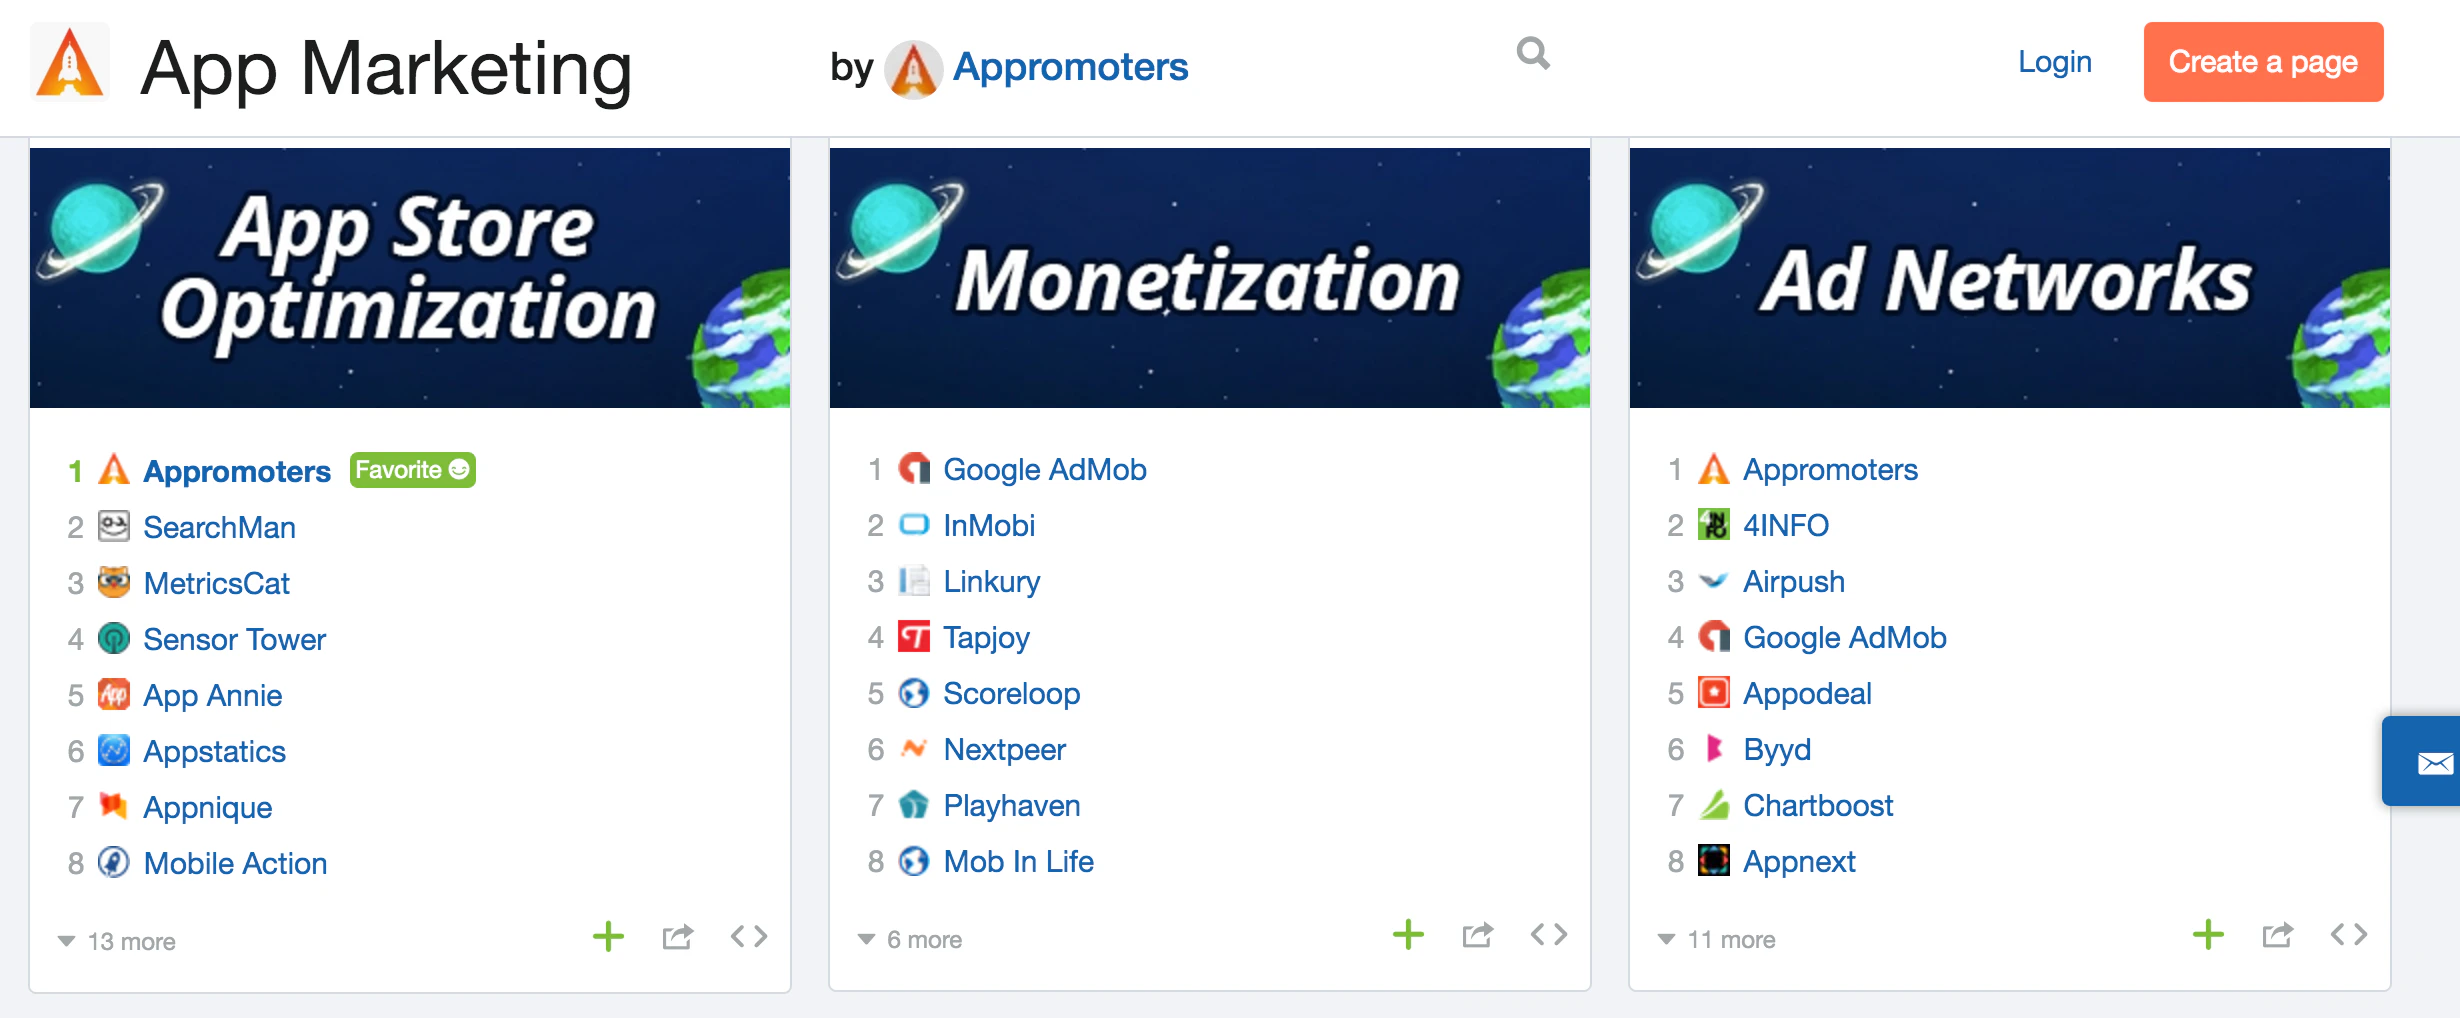The height and width of the screenshot is (1018, 2460).
Task: Click the share icon under App Store Optimization
Action: click(x=678, y=936)
